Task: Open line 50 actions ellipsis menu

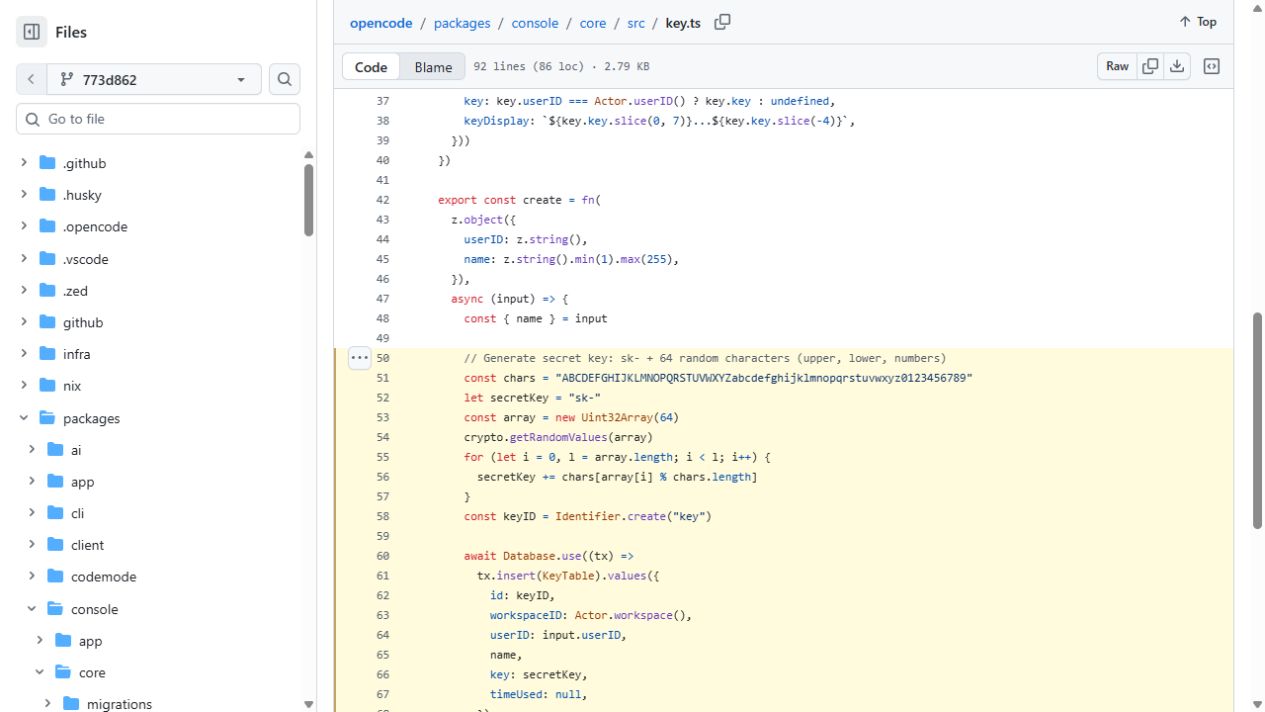Action: (359, 358)
